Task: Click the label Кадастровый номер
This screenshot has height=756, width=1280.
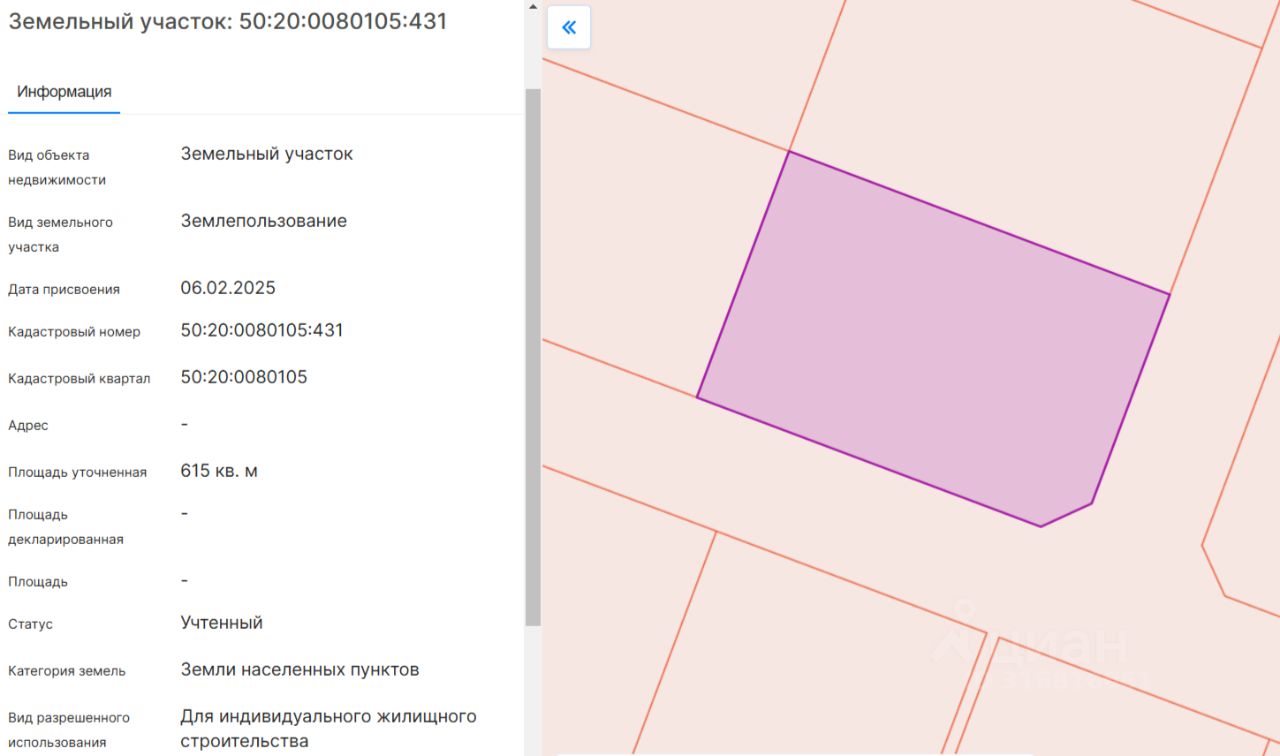Action: 74,332
